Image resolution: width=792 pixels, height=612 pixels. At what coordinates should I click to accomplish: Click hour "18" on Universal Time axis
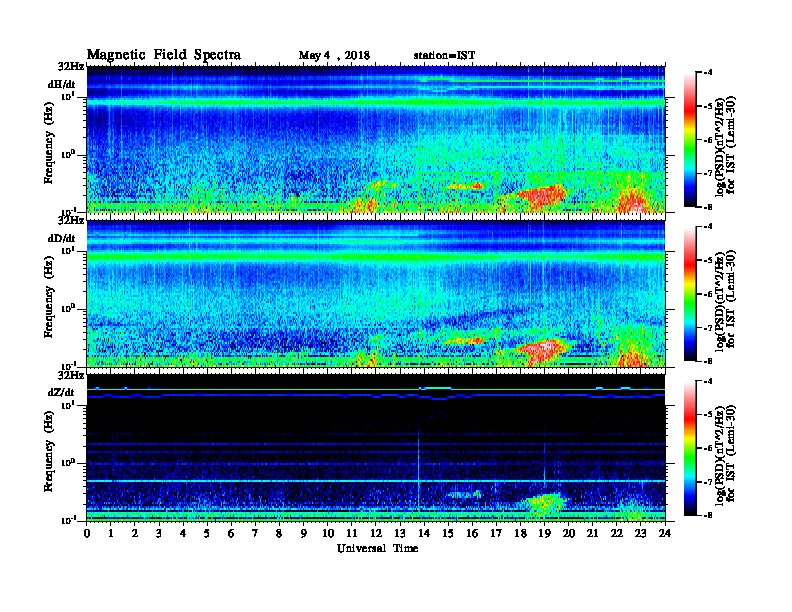(x=520, y=534)
